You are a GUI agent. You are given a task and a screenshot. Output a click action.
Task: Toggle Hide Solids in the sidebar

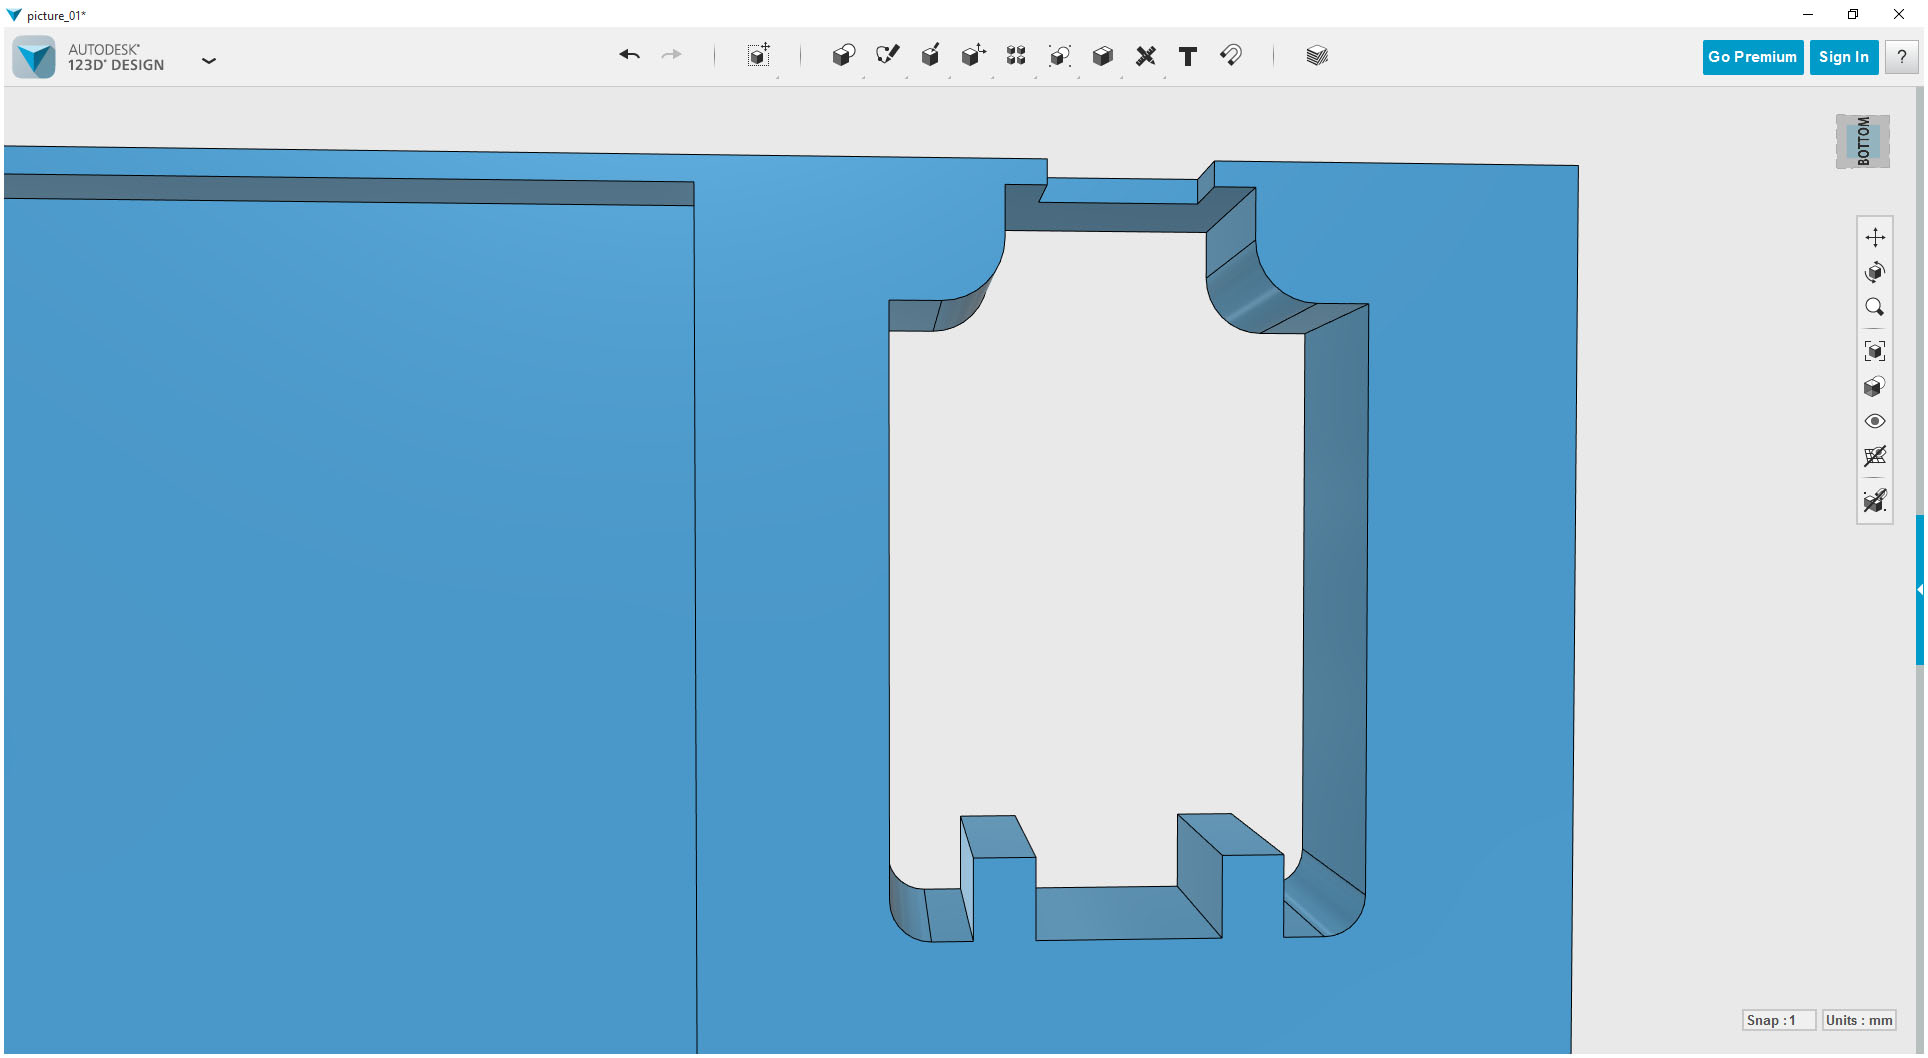point(1875,501)
